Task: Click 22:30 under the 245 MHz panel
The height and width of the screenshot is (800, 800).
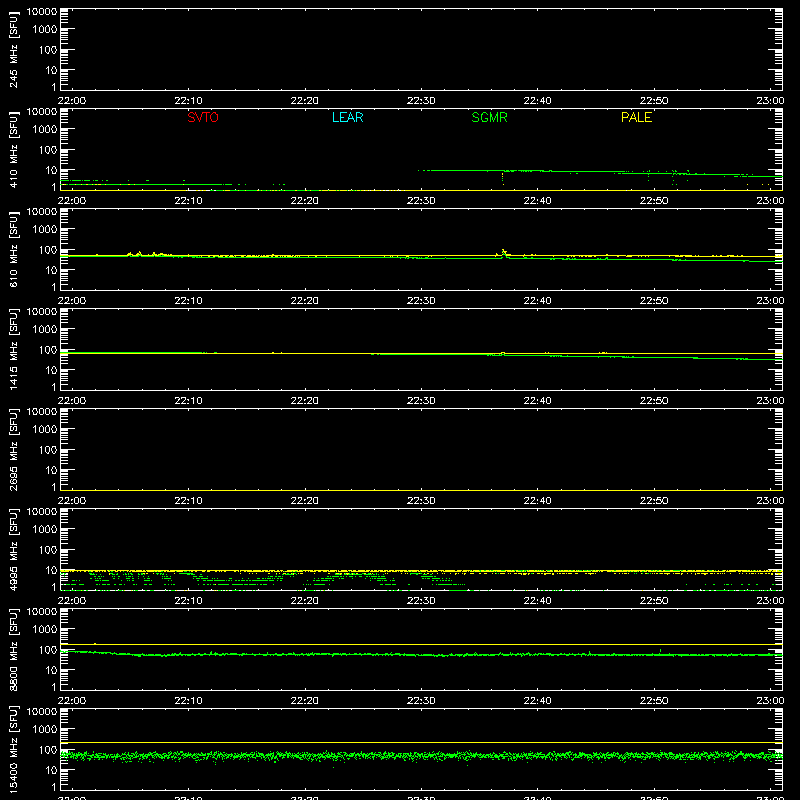Action: (421, 101)
